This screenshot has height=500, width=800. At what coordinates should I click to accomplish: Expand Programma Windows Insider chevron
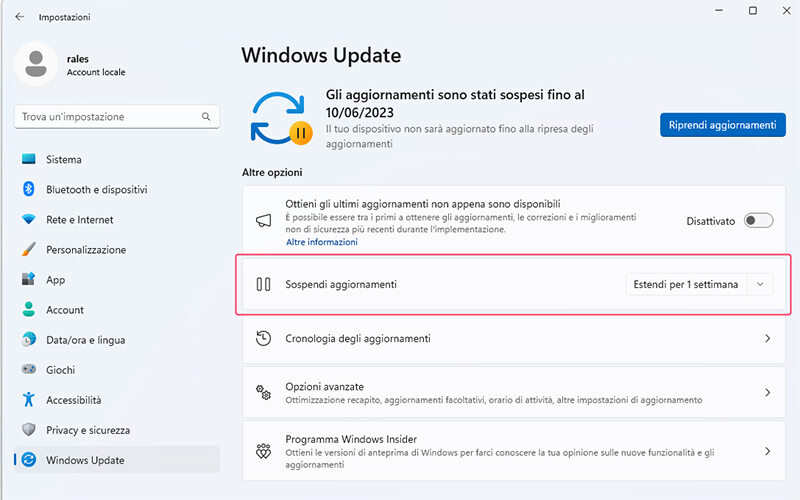767,451
